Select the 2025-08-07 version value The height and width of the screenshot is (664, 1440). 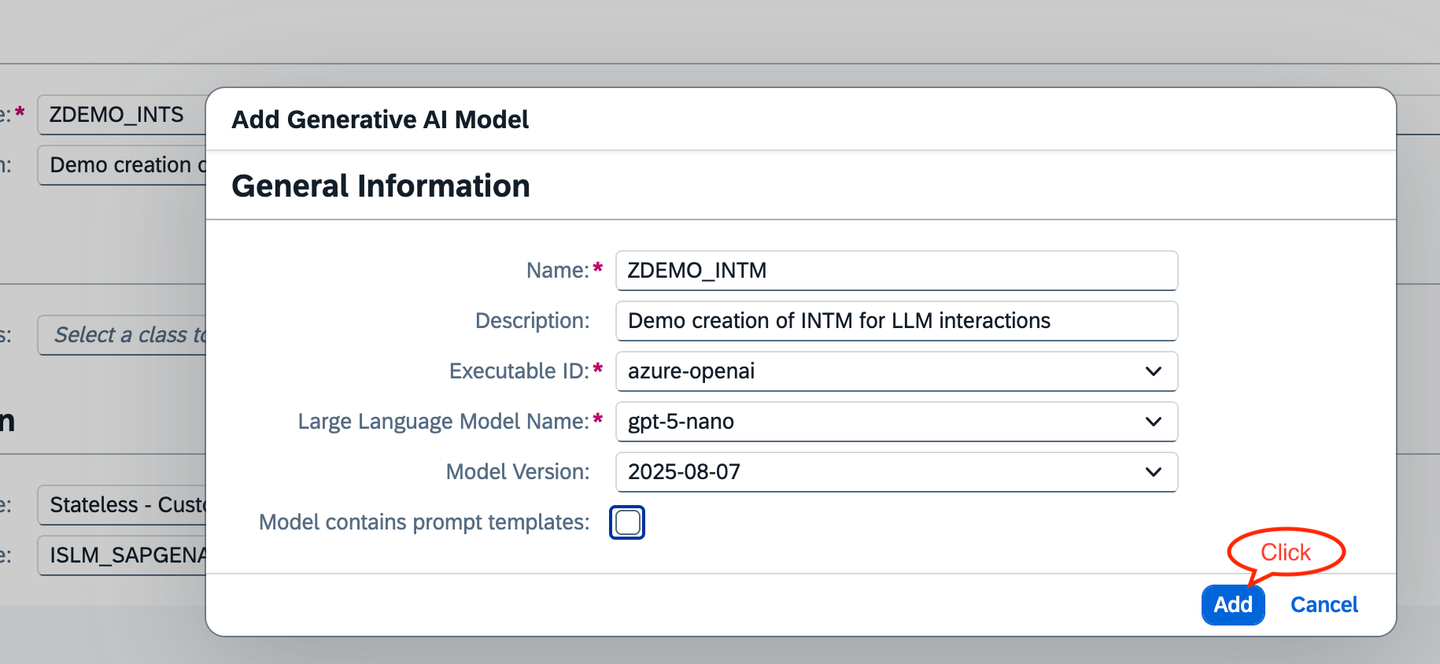(684, 472)
